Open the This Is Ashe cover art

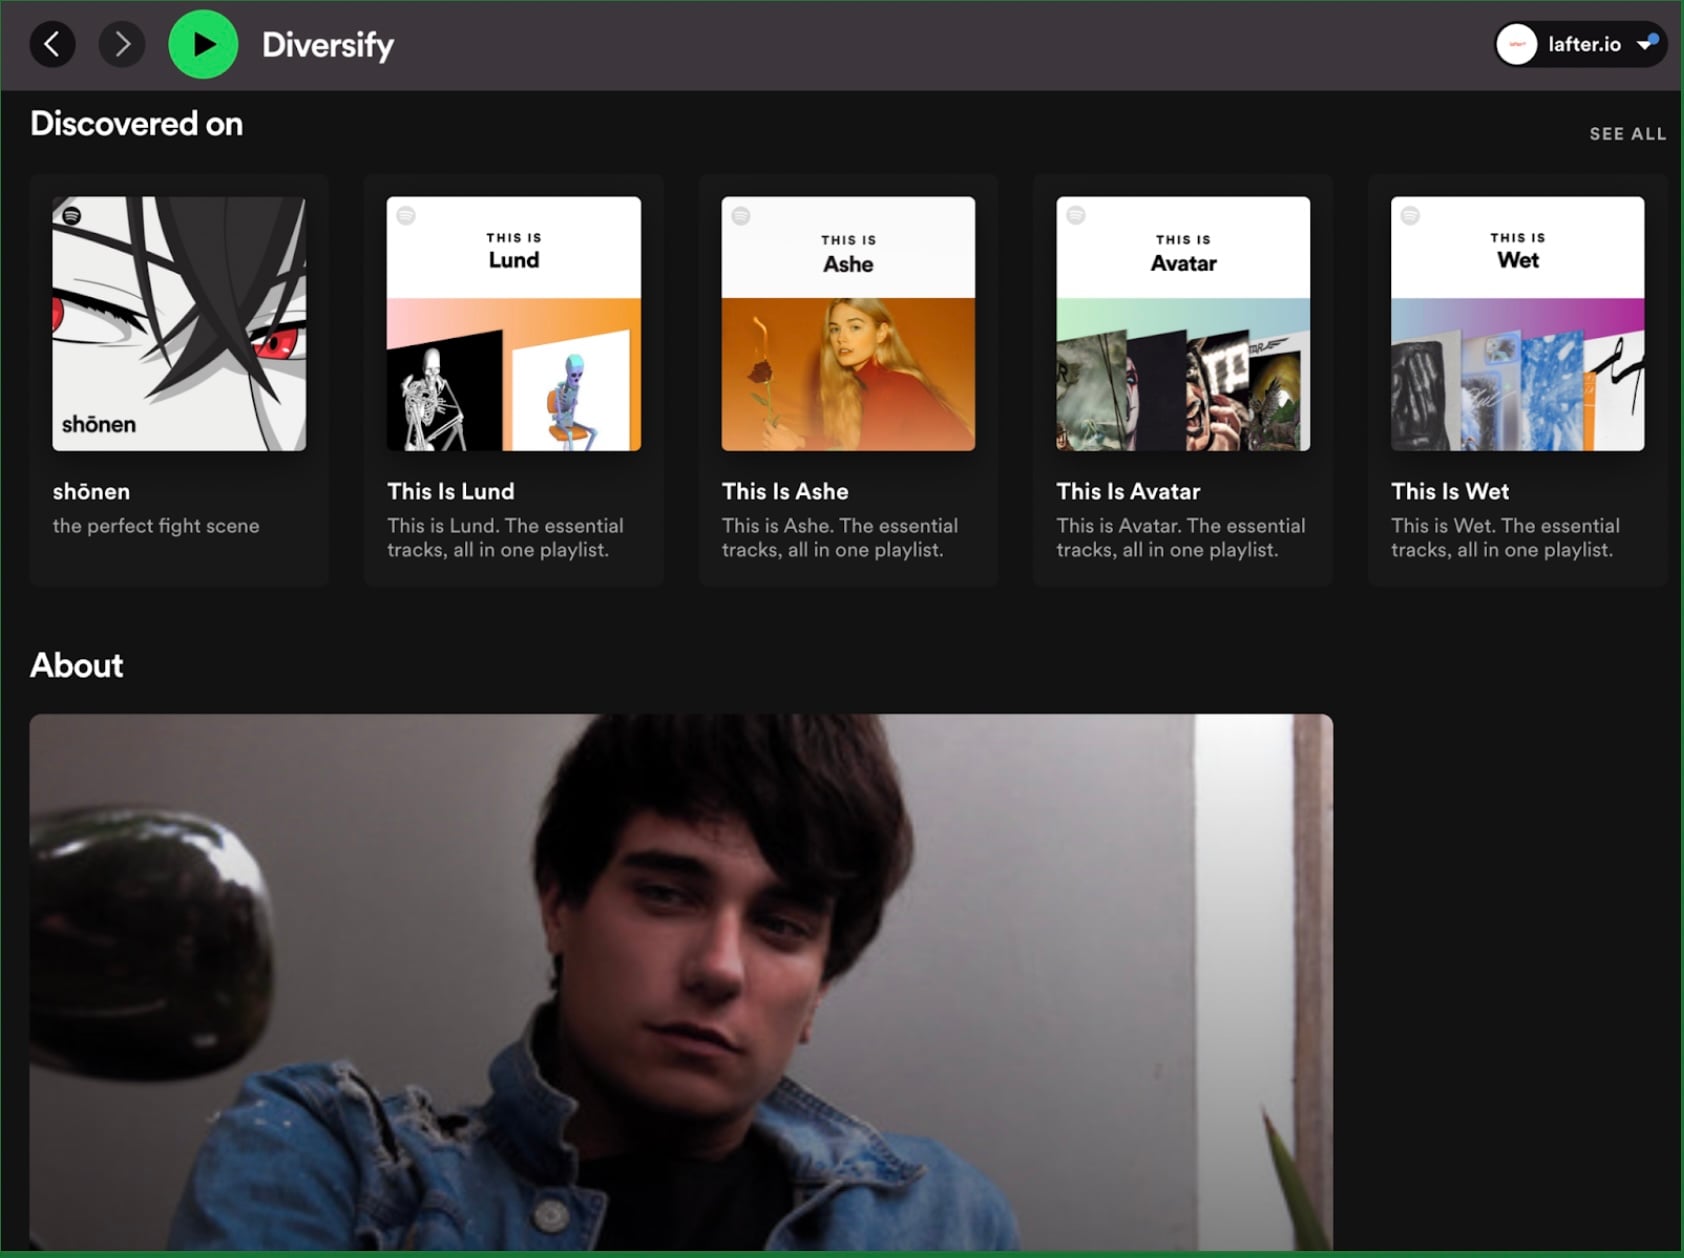[x=848, y=323]
